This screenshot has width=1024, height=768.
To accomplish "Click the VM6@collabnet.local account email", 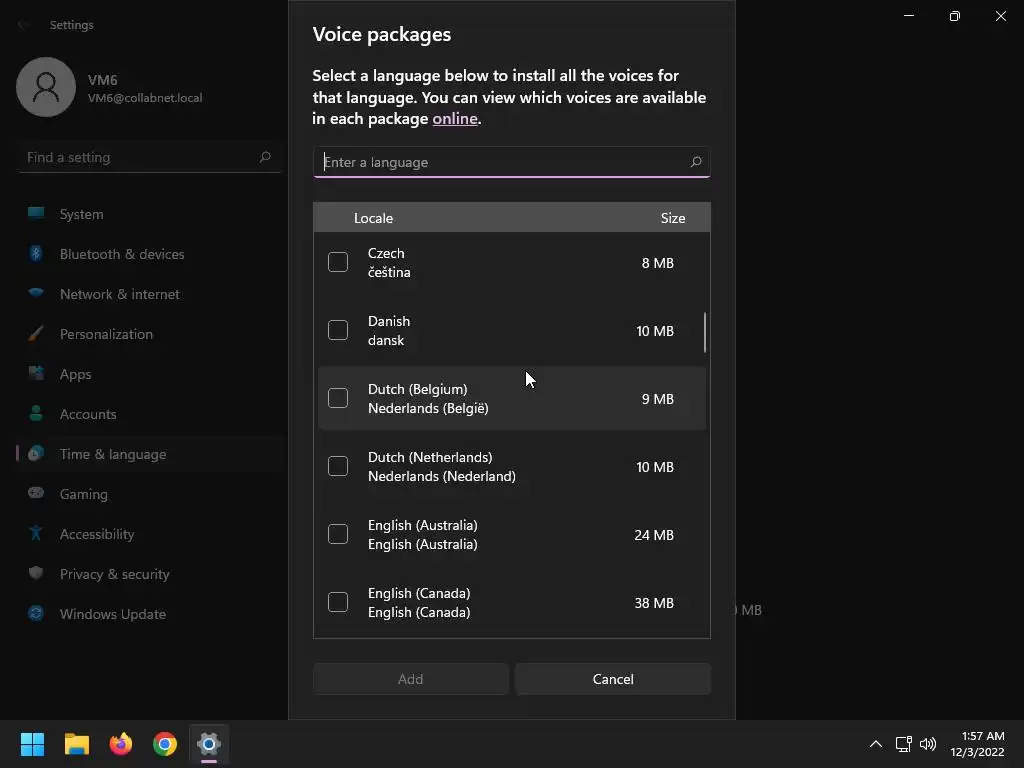I will pyautogui.click(x=145, y=98).
